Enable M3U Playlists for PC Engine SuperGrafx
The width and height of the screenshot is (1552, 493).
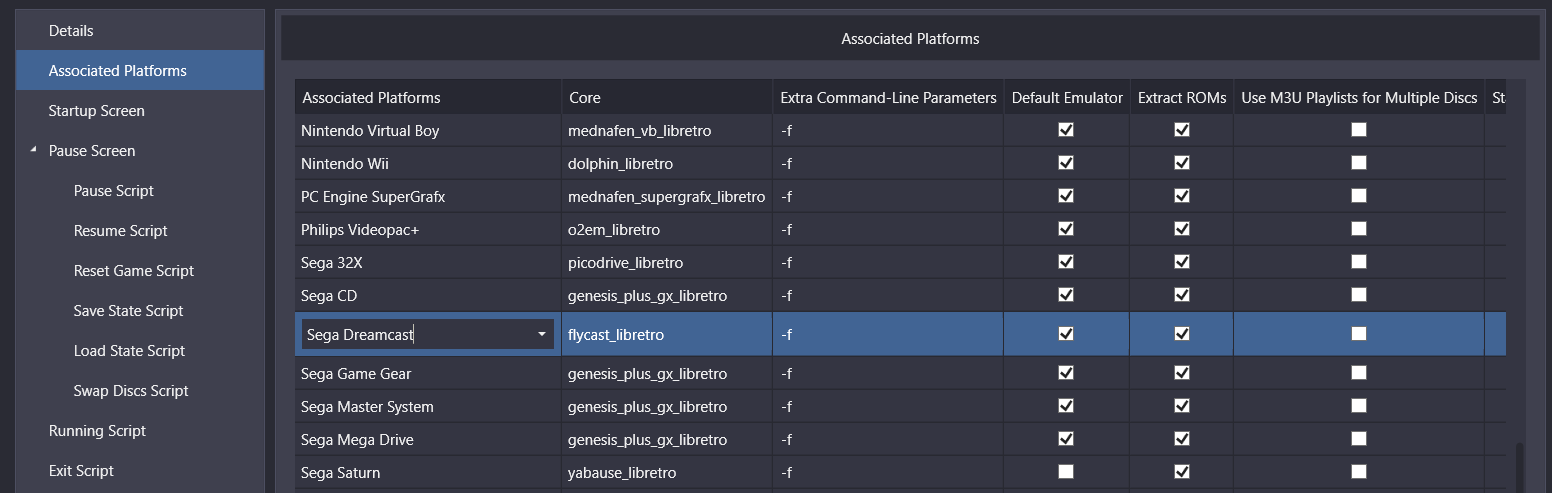(x=1359, y=196)
